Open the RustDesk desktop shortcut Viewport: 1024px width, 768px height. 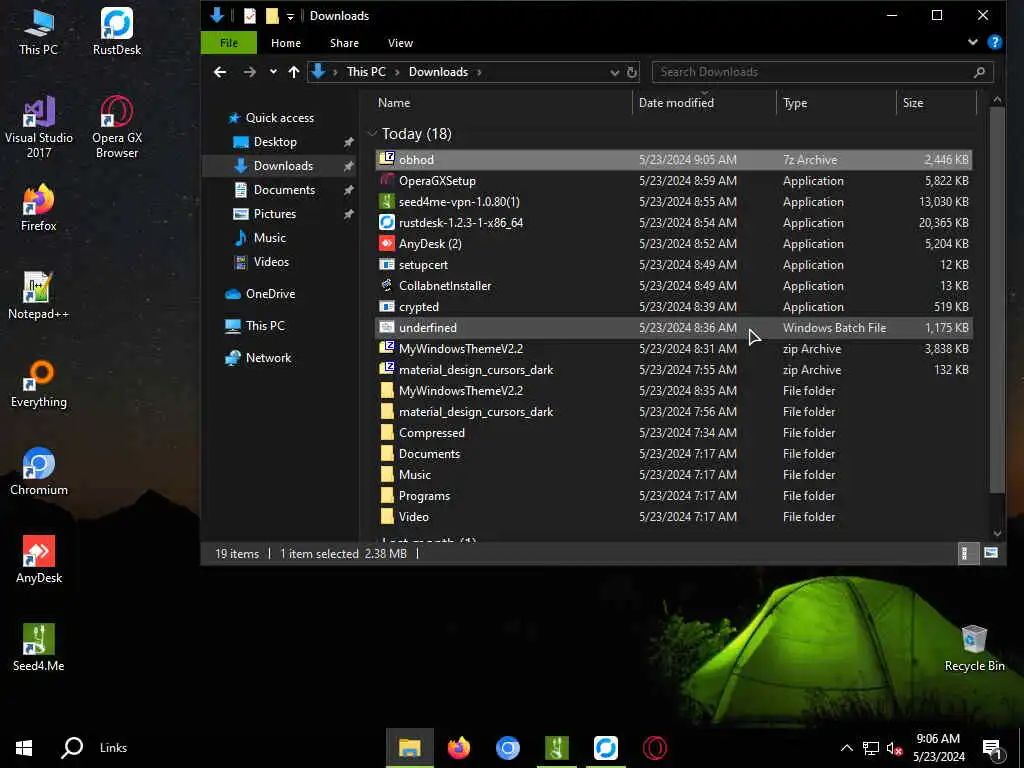point(117,30)
